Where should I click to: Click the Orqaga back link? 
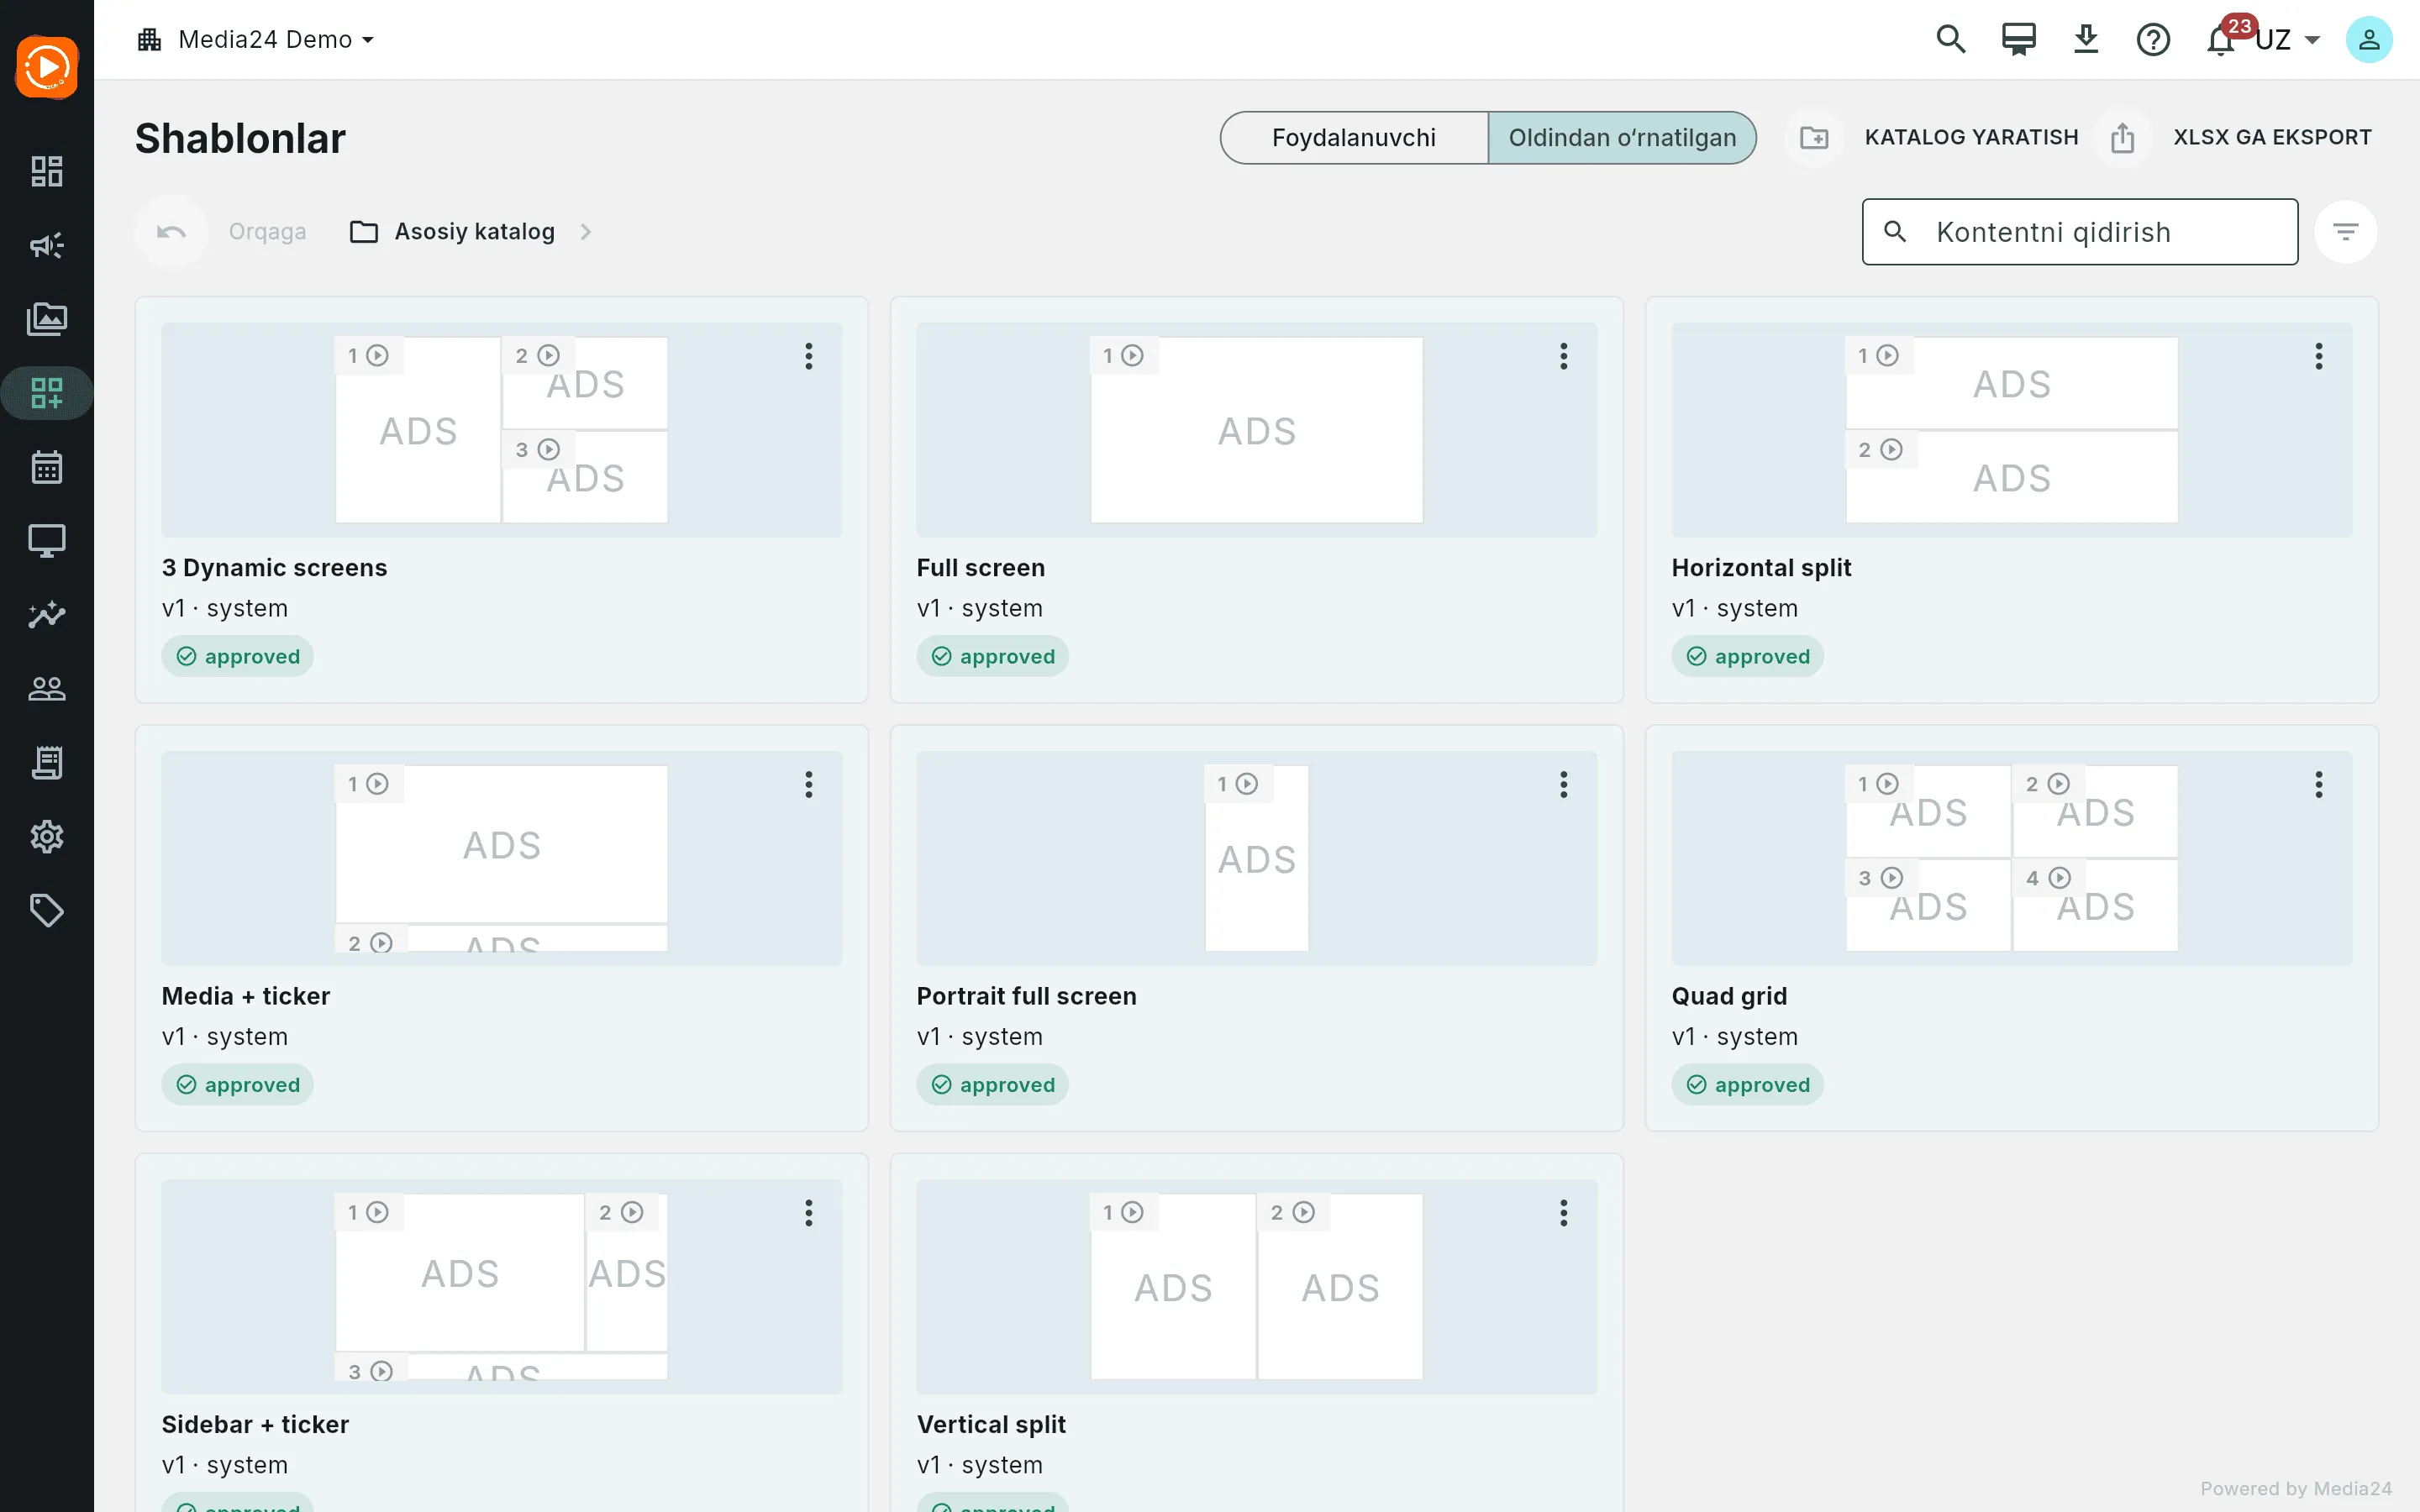(267, 232)
